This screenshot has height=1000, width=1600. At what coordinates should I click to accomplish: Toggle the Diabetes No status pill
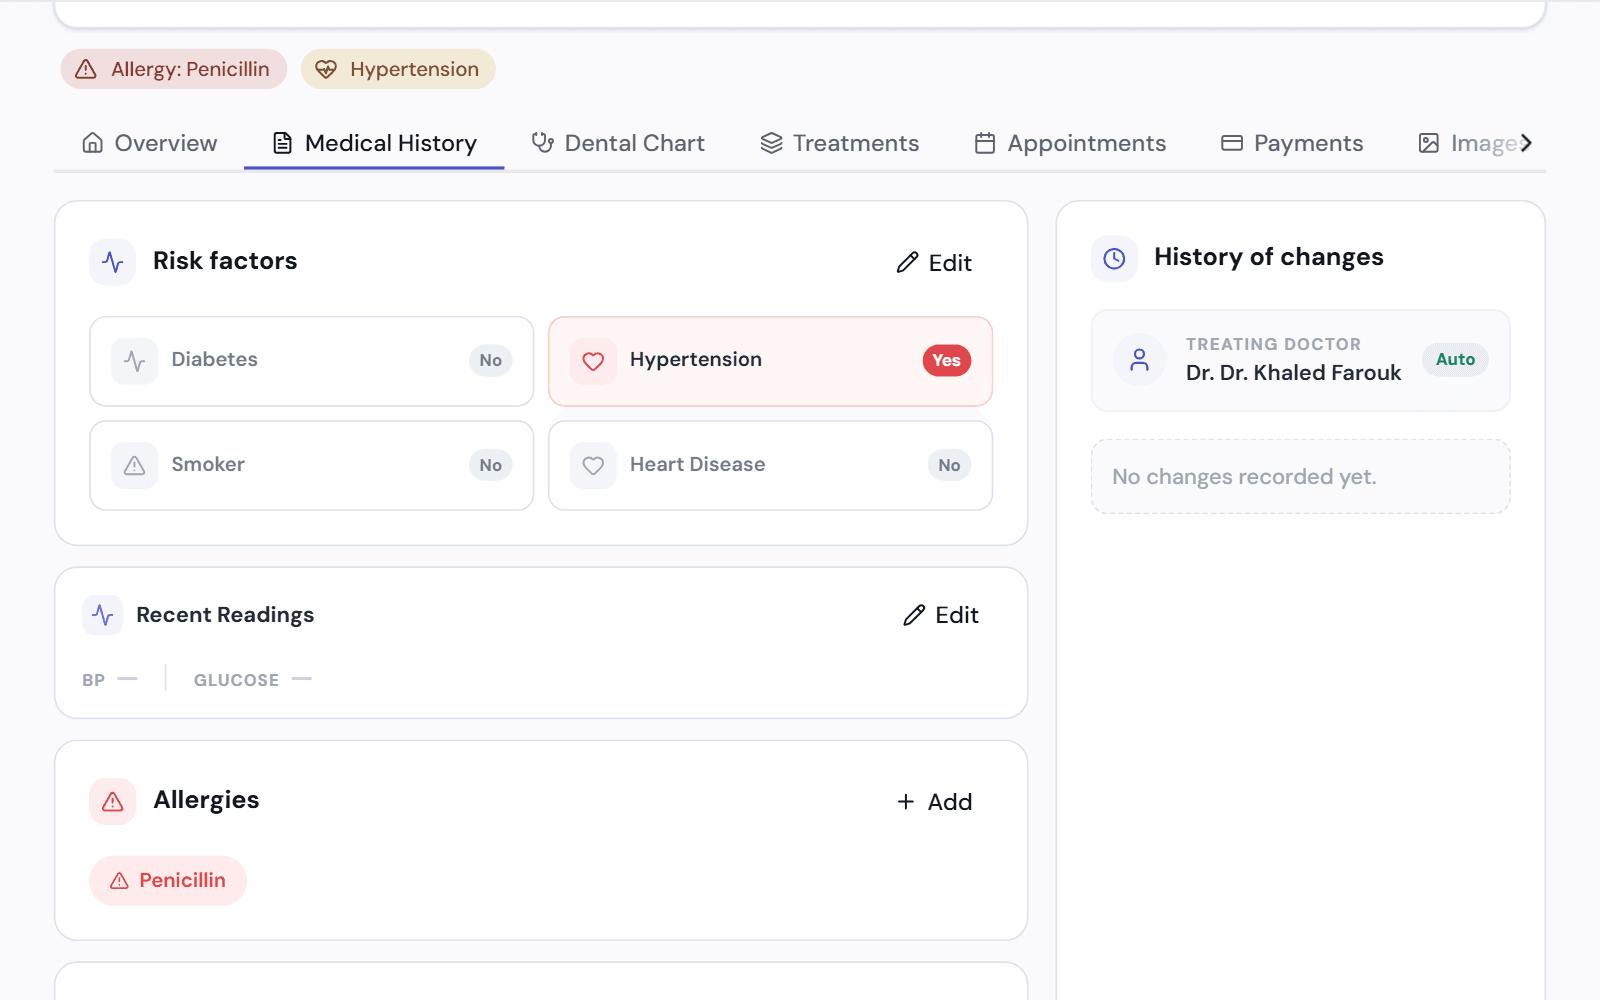click(491, 361)
